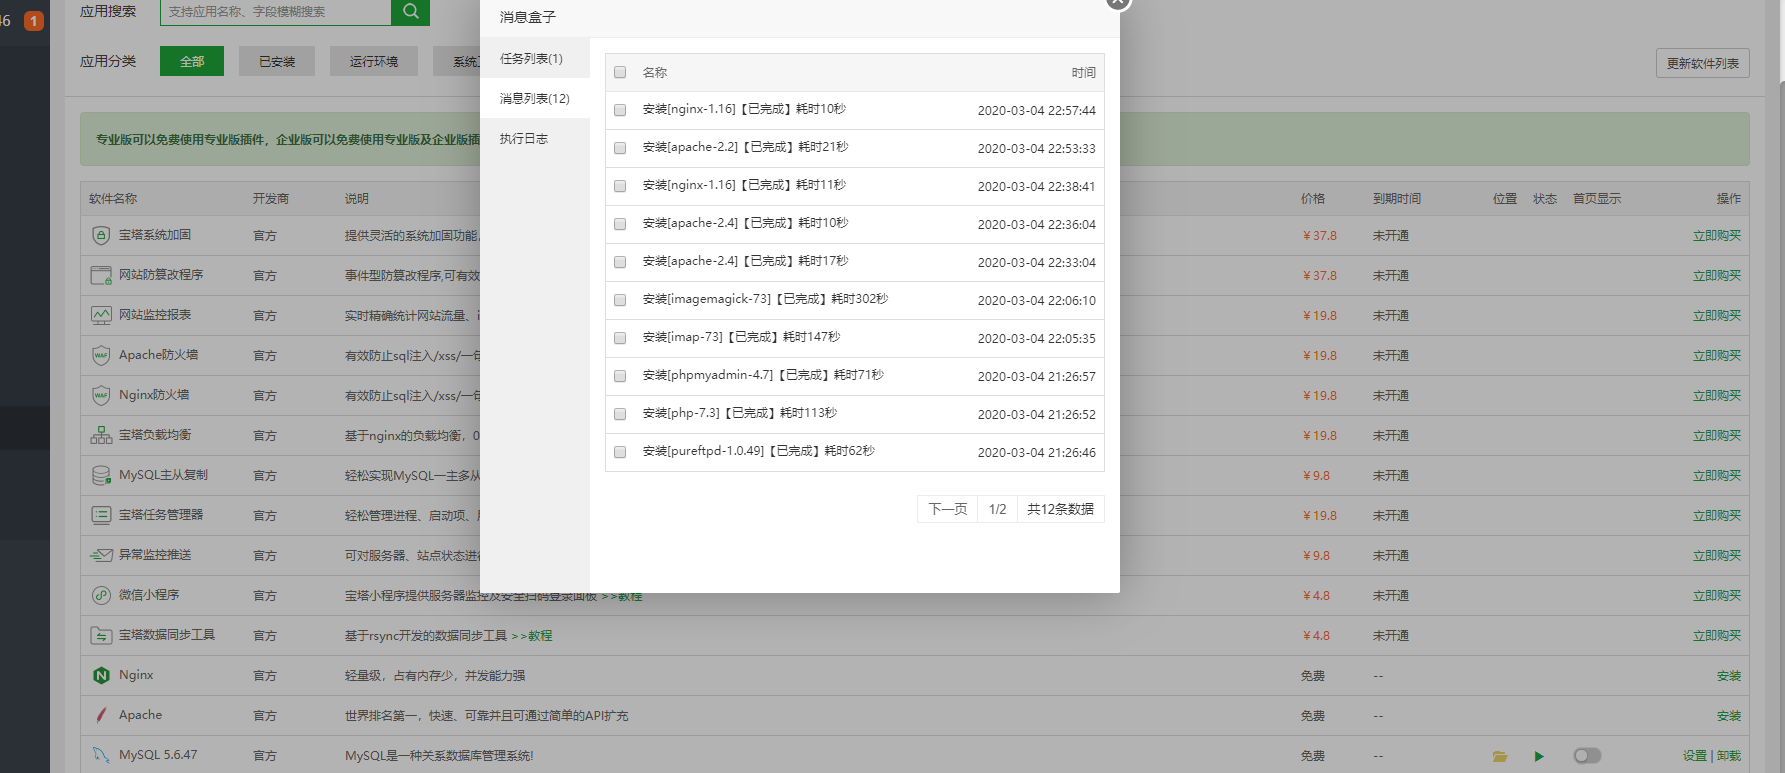Click the 网站监控报表 chart icon
Image resolution: width=1785 pixels, height=773 pixels.
click(x=101, y=315)
